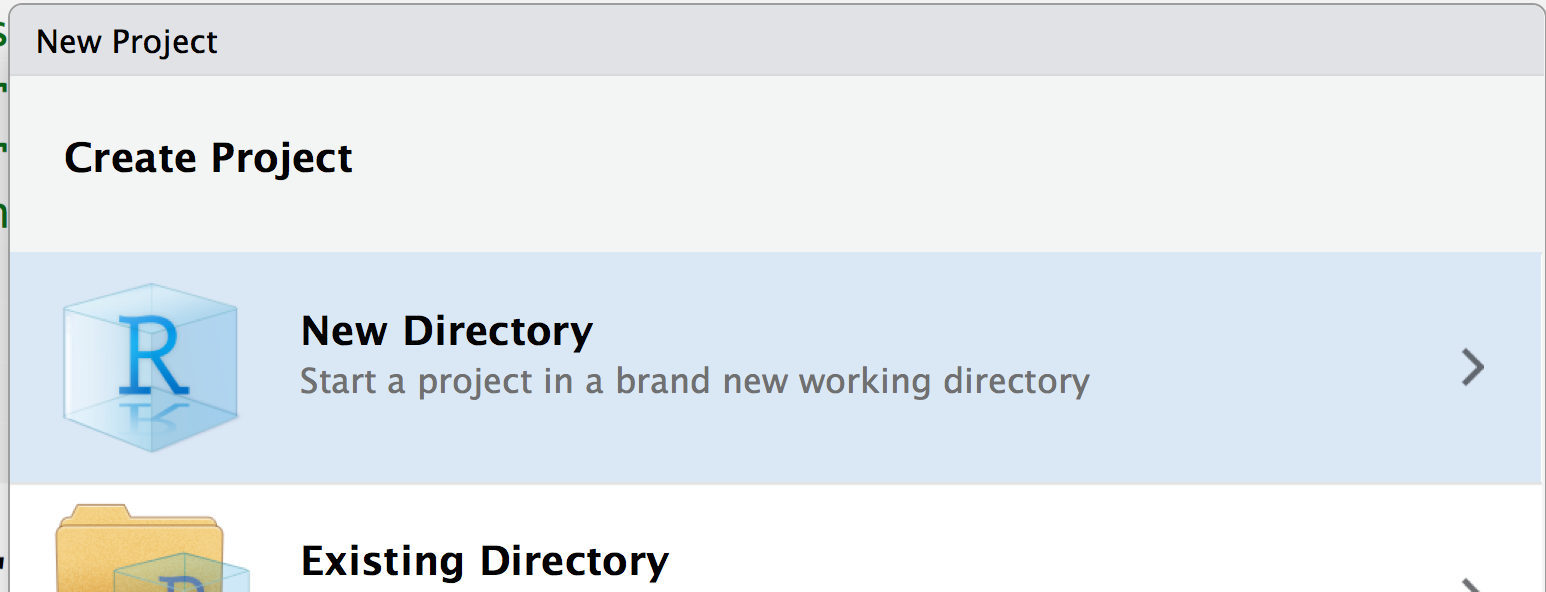Screen dimensions: 1546x592
Task: Select the highlighted New Directory row background
Action: coord(775,368)
